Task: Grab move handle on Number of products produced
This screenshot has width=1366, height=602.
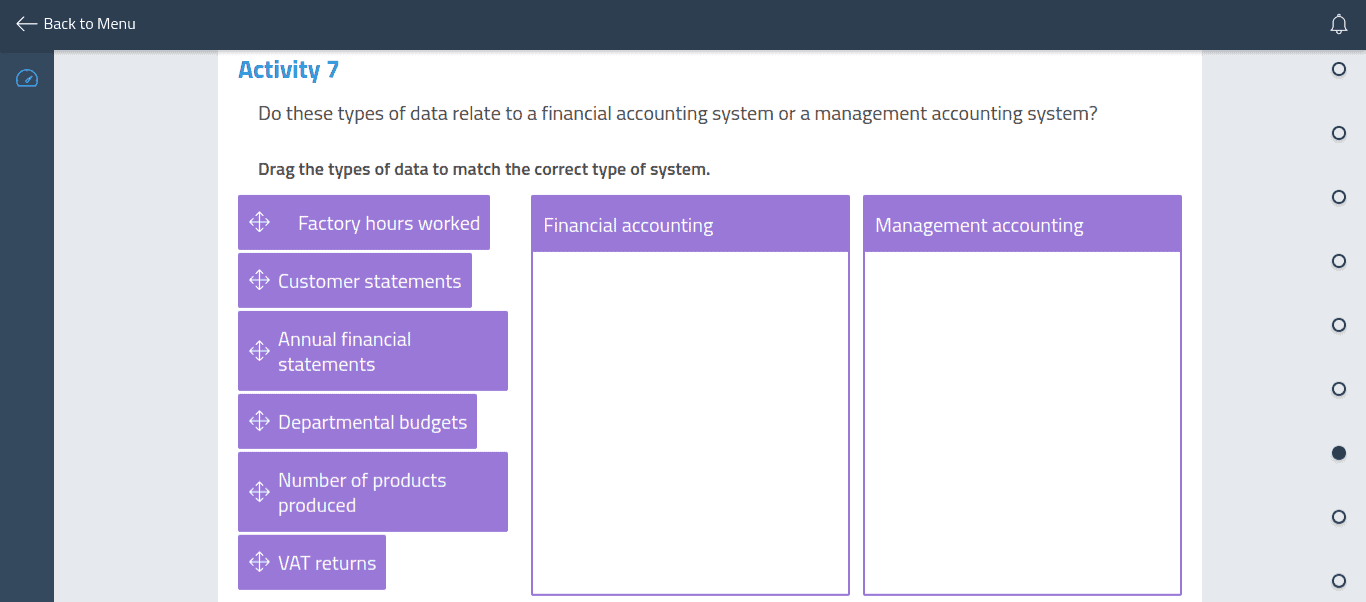Action: [x=259, y=492]
